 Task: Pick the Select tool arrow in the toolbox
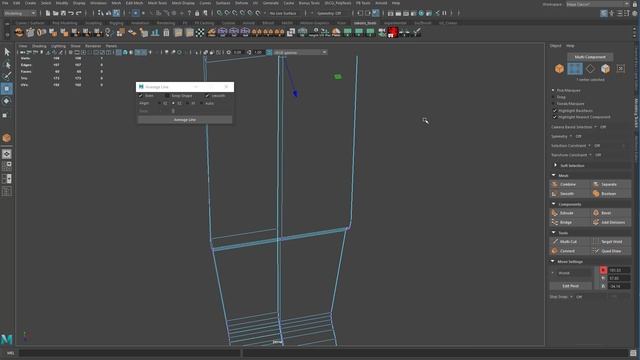[x=7, y=52]
